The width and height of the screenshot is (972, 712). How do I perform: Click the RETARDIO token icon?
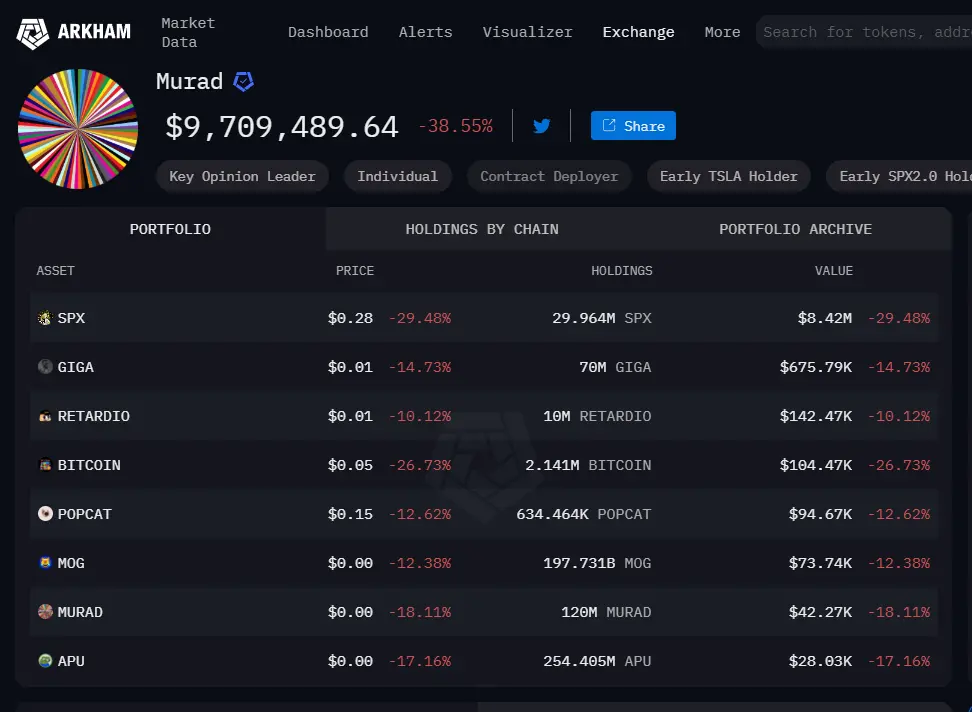[45, 416]
